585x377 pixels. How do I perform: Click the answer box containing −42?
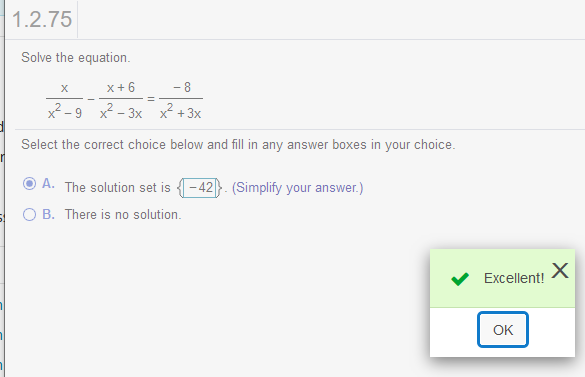pyautogui.click(x=200, y=188)
